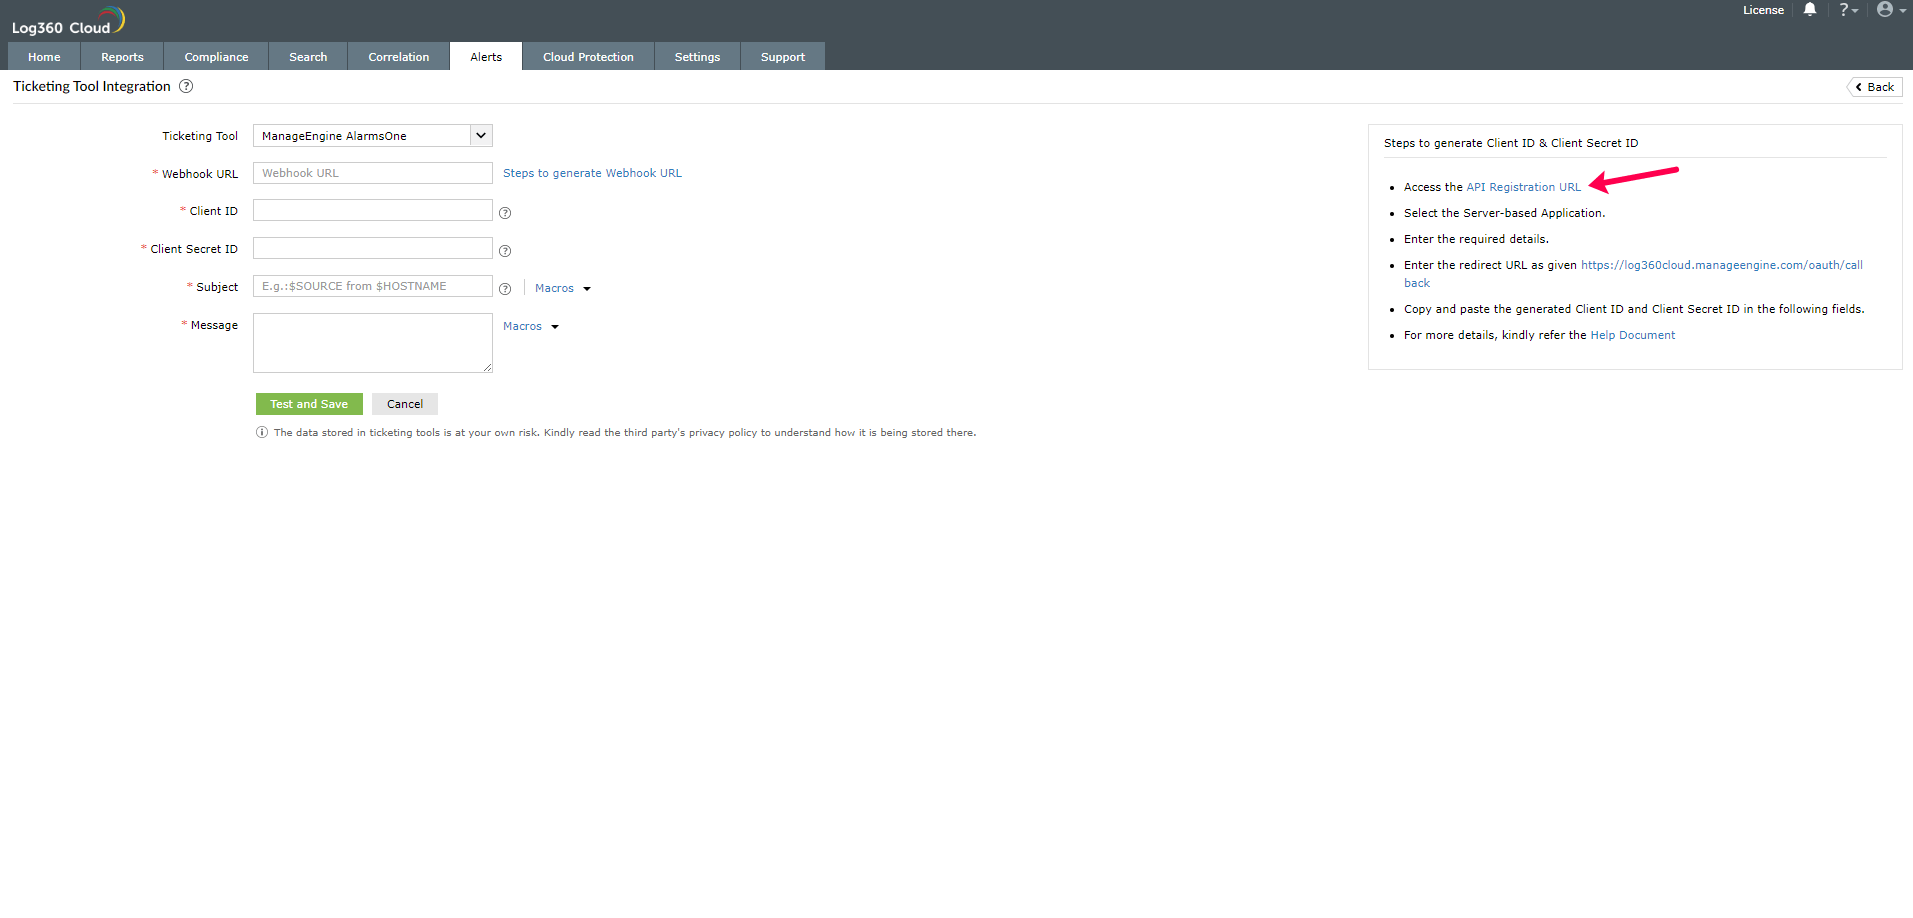The height and width of the screenshot is (918, 1913).
Task: Click the Cancel button
Action: [x=405, y=404]
